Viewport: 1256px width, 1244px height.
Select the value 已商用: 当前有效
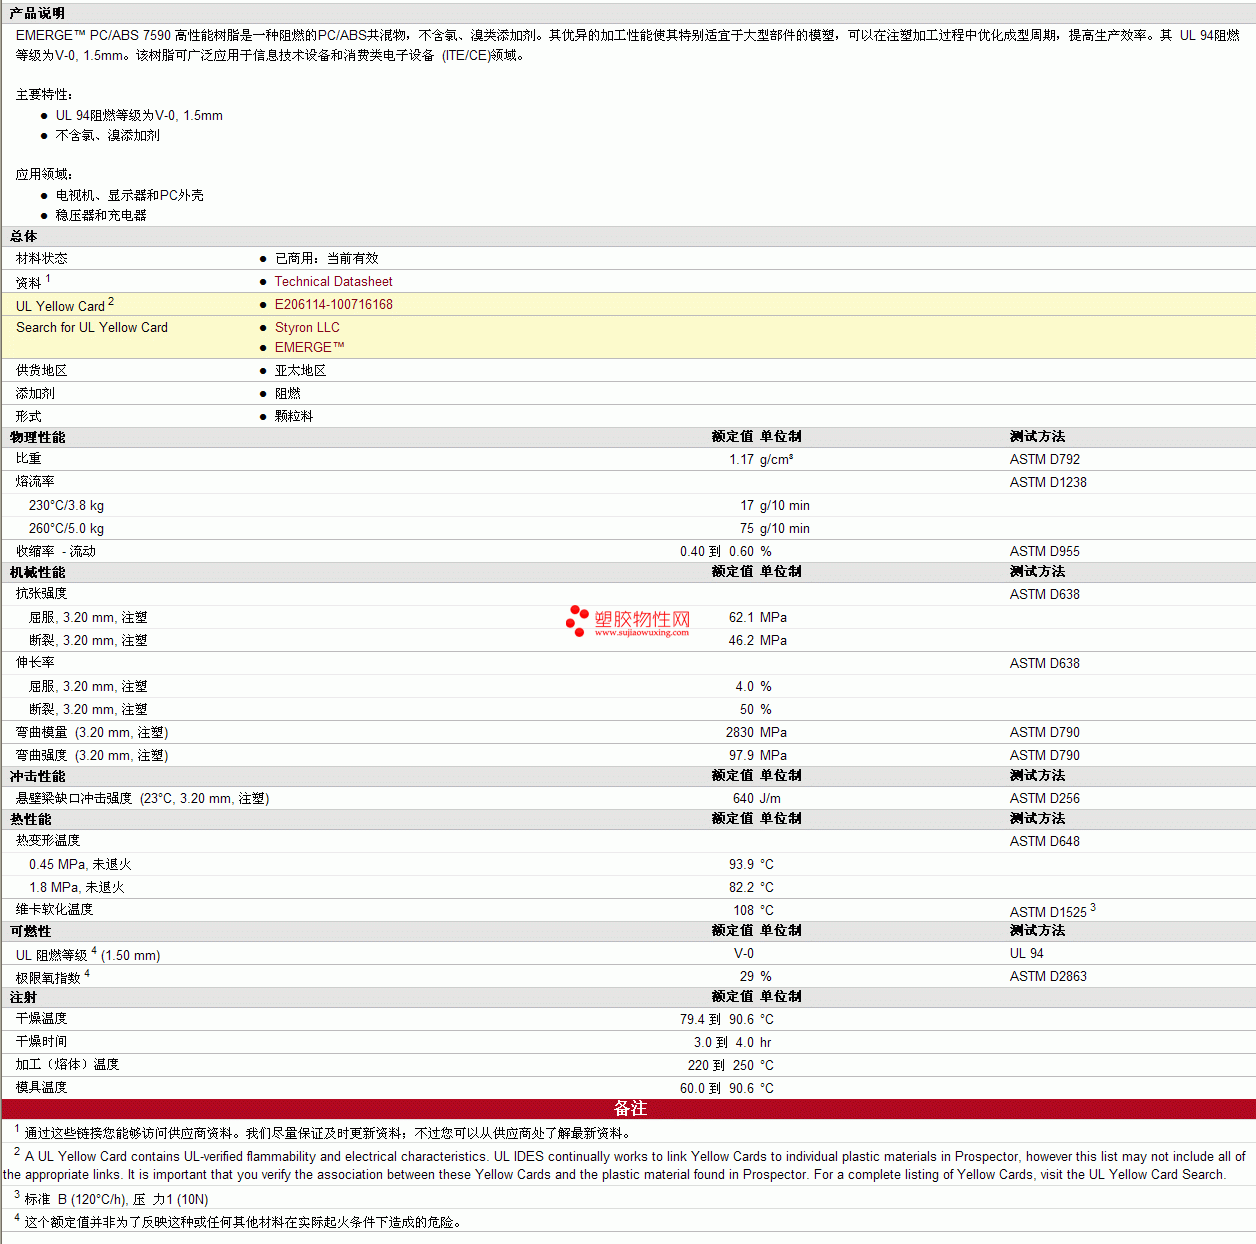pos(326,259)
